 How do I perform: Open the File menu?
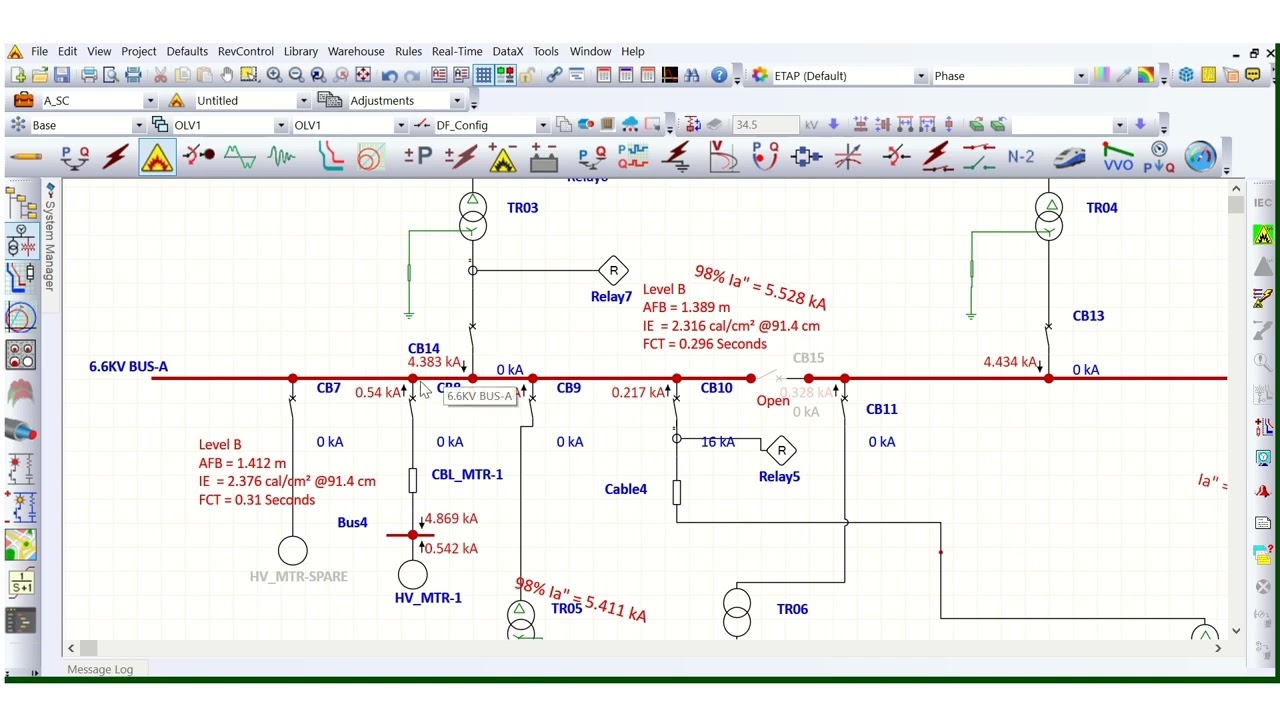click(39, 51)
